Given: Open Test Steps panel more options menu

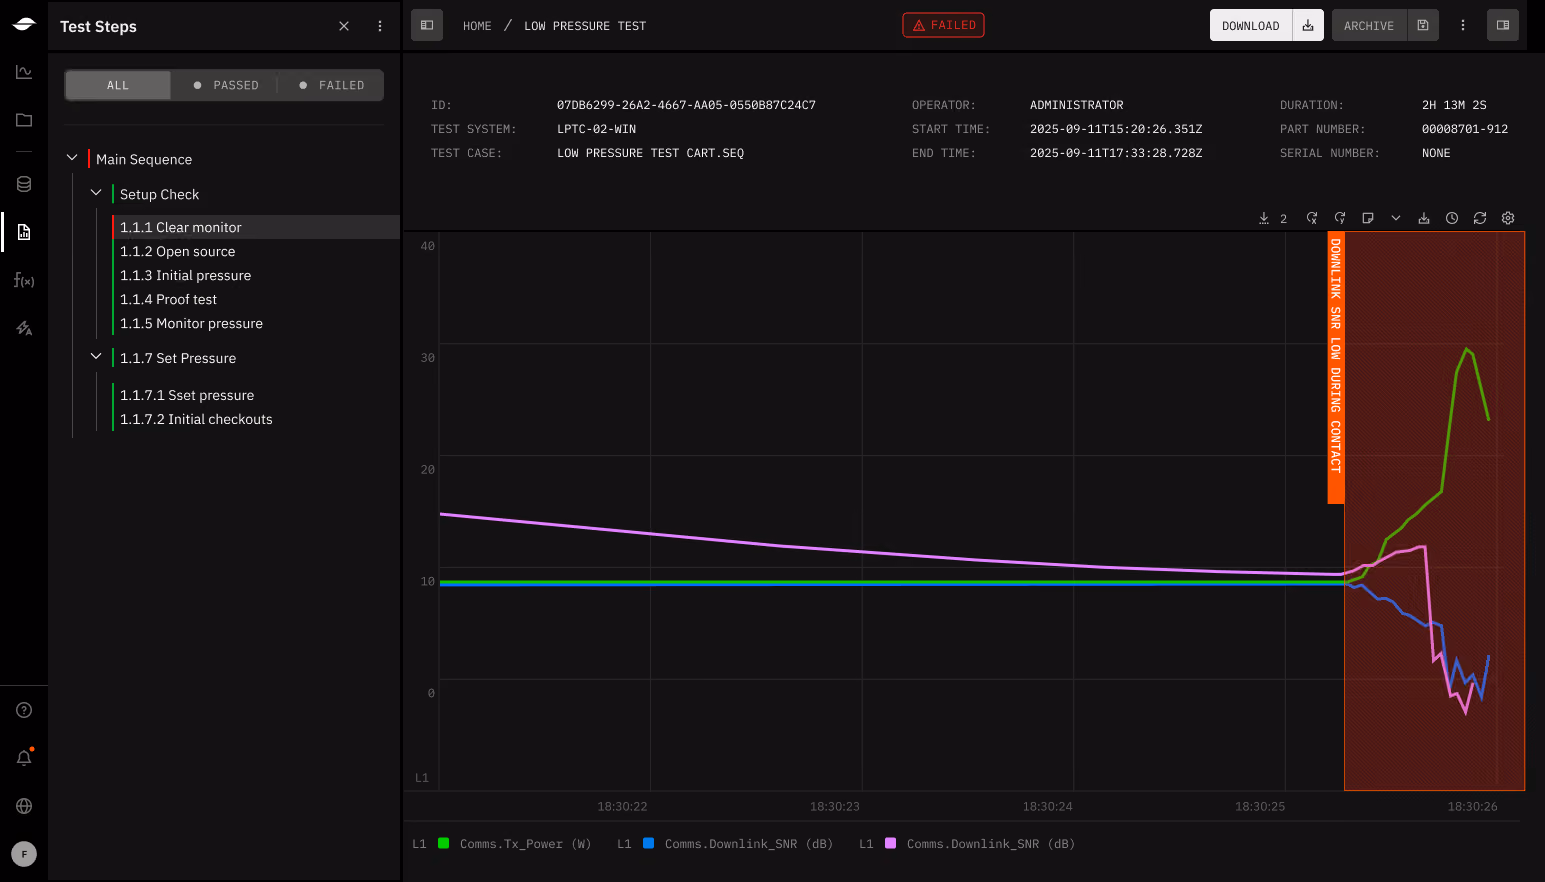Looking at the screenshot, I should [380, 26].
